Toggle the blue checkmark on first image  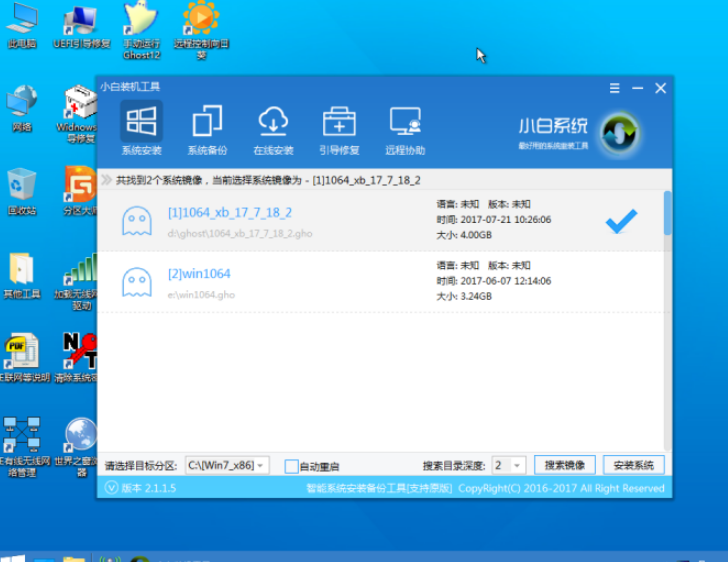click(x=621, y=221)
